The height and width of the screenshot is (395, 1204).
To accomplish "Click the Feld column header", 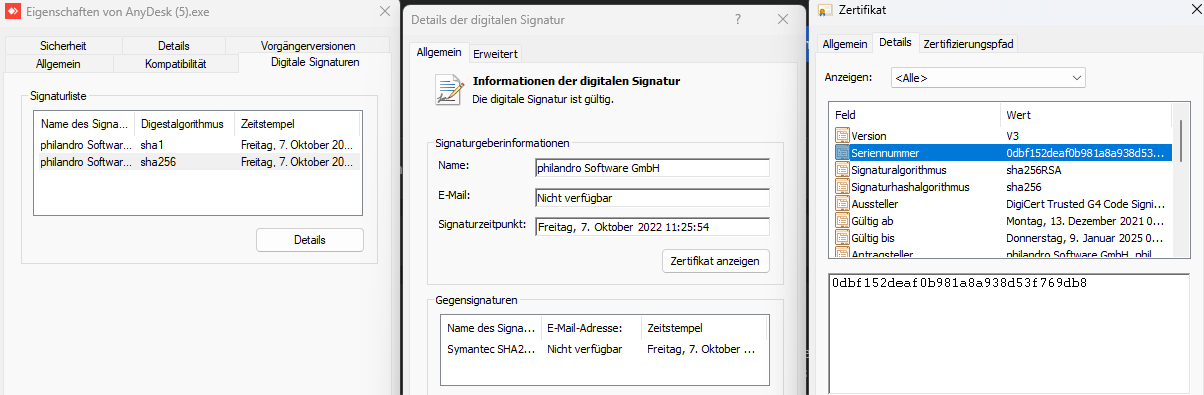I will (915, 115).
